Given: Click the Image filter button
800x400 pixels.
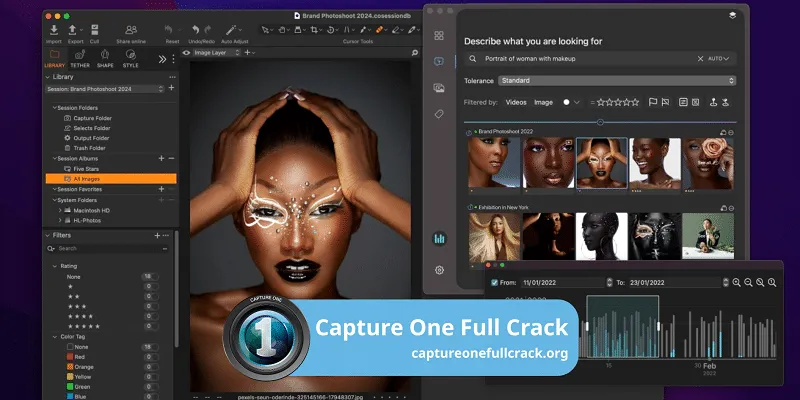Looking at the screenshot, I should point(543,102).
